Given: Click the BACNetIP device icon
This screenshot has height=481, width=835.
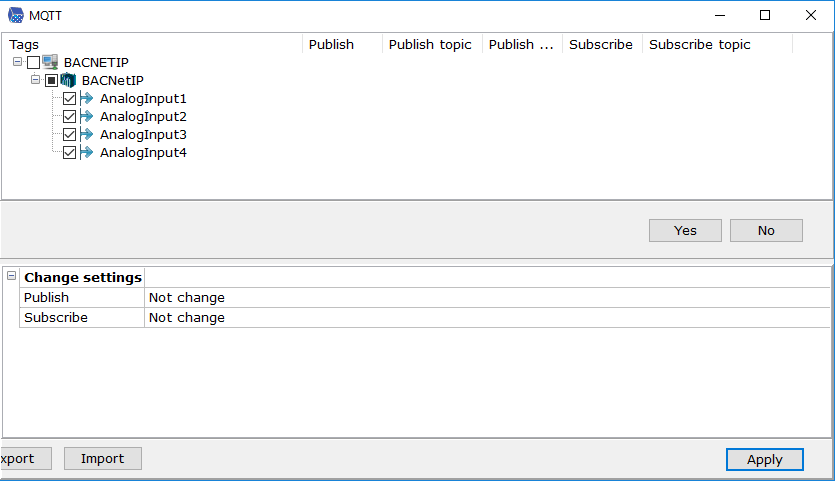Looking at the screenshot, I should (x=68, y=80).
